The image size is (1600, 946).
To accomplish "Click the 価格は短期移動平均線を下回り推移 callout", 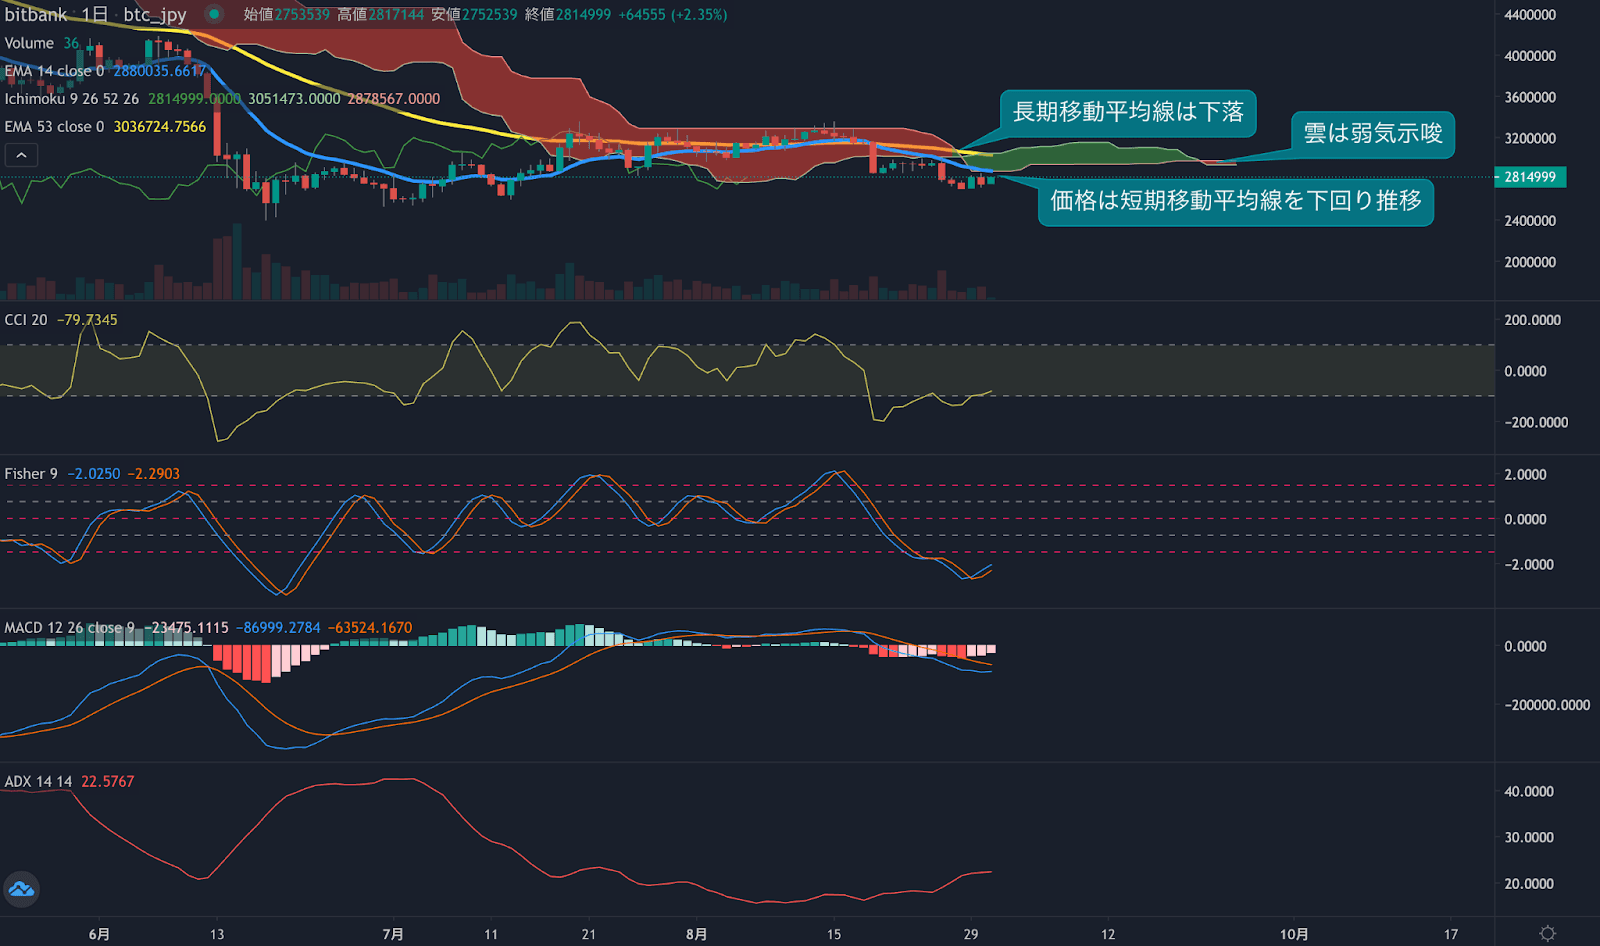I will click(1235, 201).
